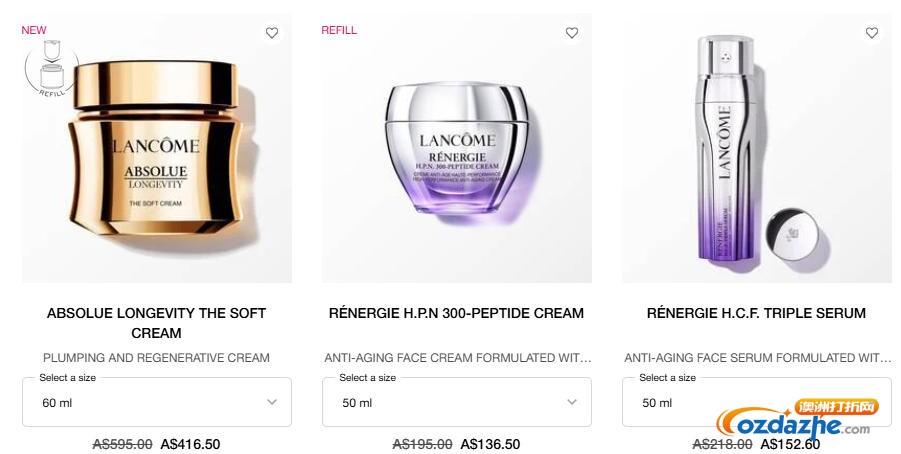Add Rénergie 300-Peptide Cream to wishlist
The image size is (901, 454).
(x=572, y=33)
